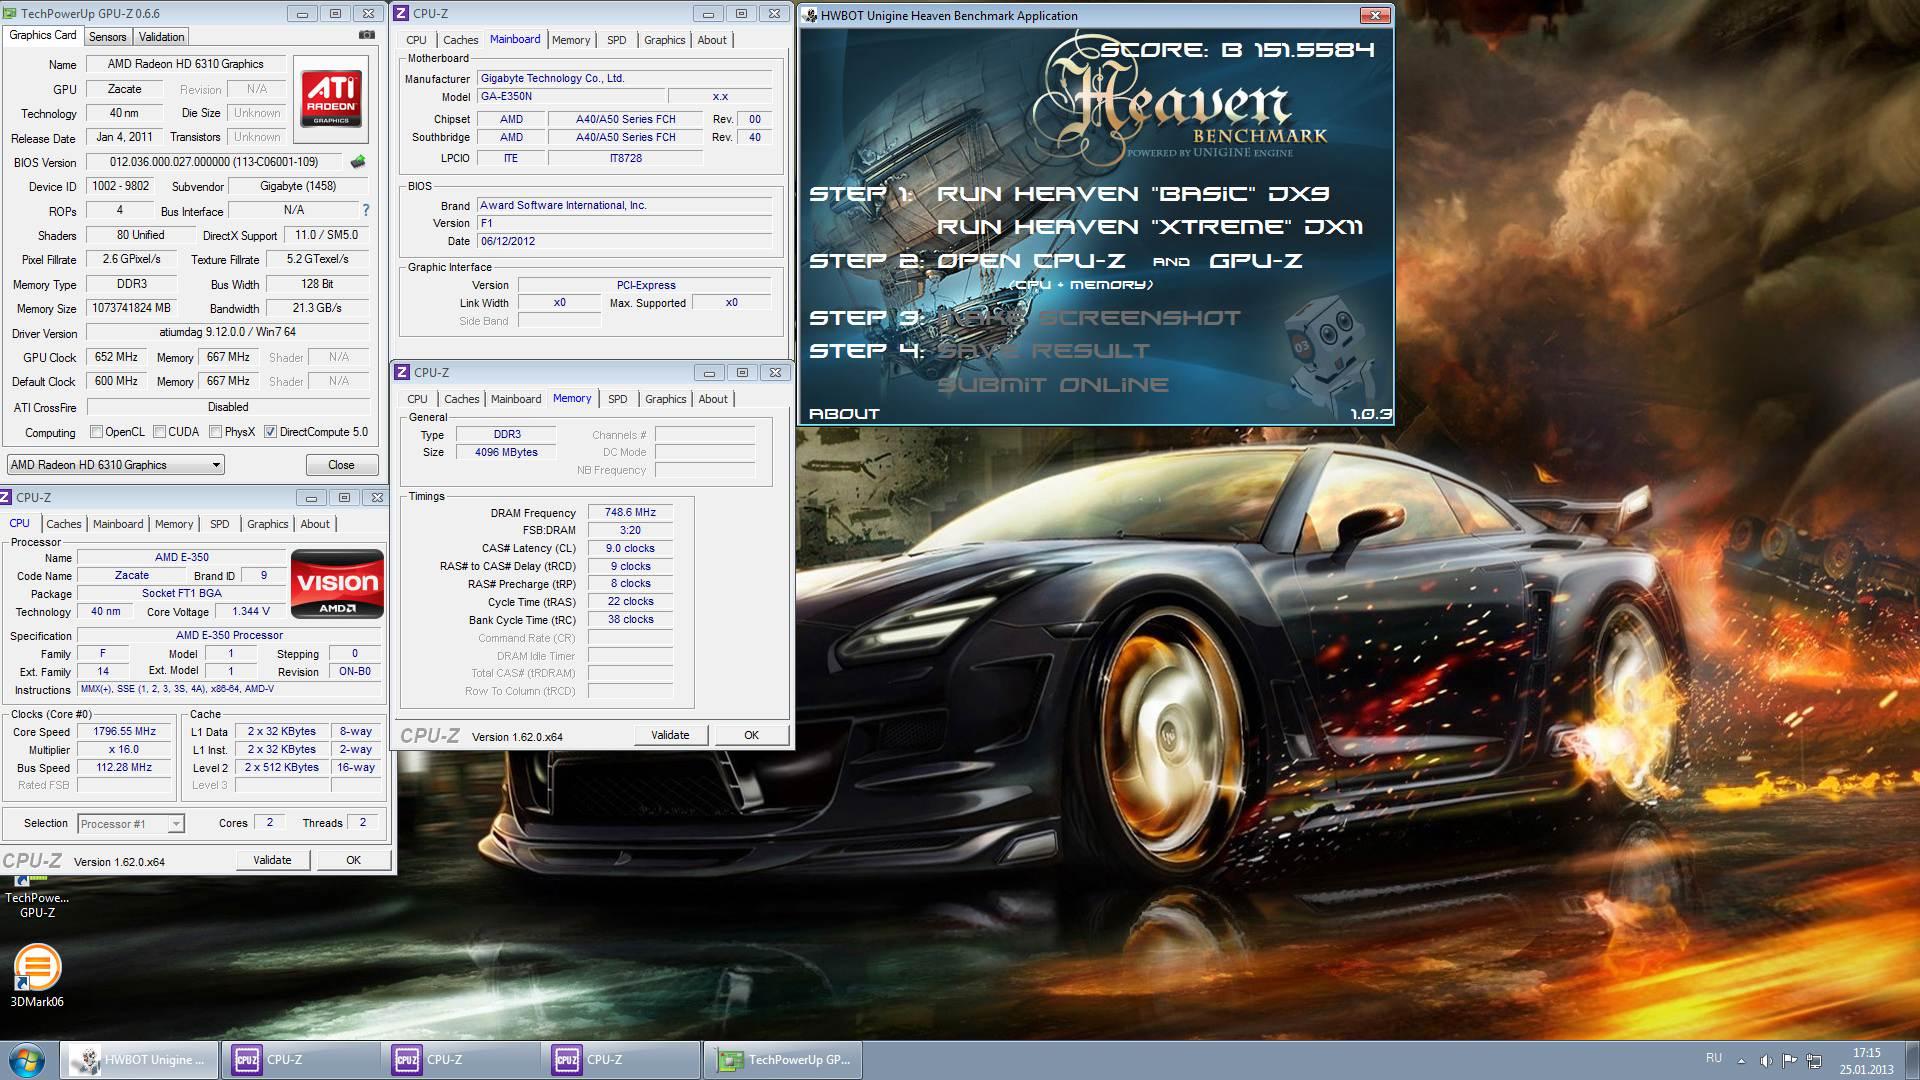Open CPU tab in Memory CPU-Z window
The width and height of the screenshot is (1920, 1080).
pyautogui.click(x=417, y=399)
